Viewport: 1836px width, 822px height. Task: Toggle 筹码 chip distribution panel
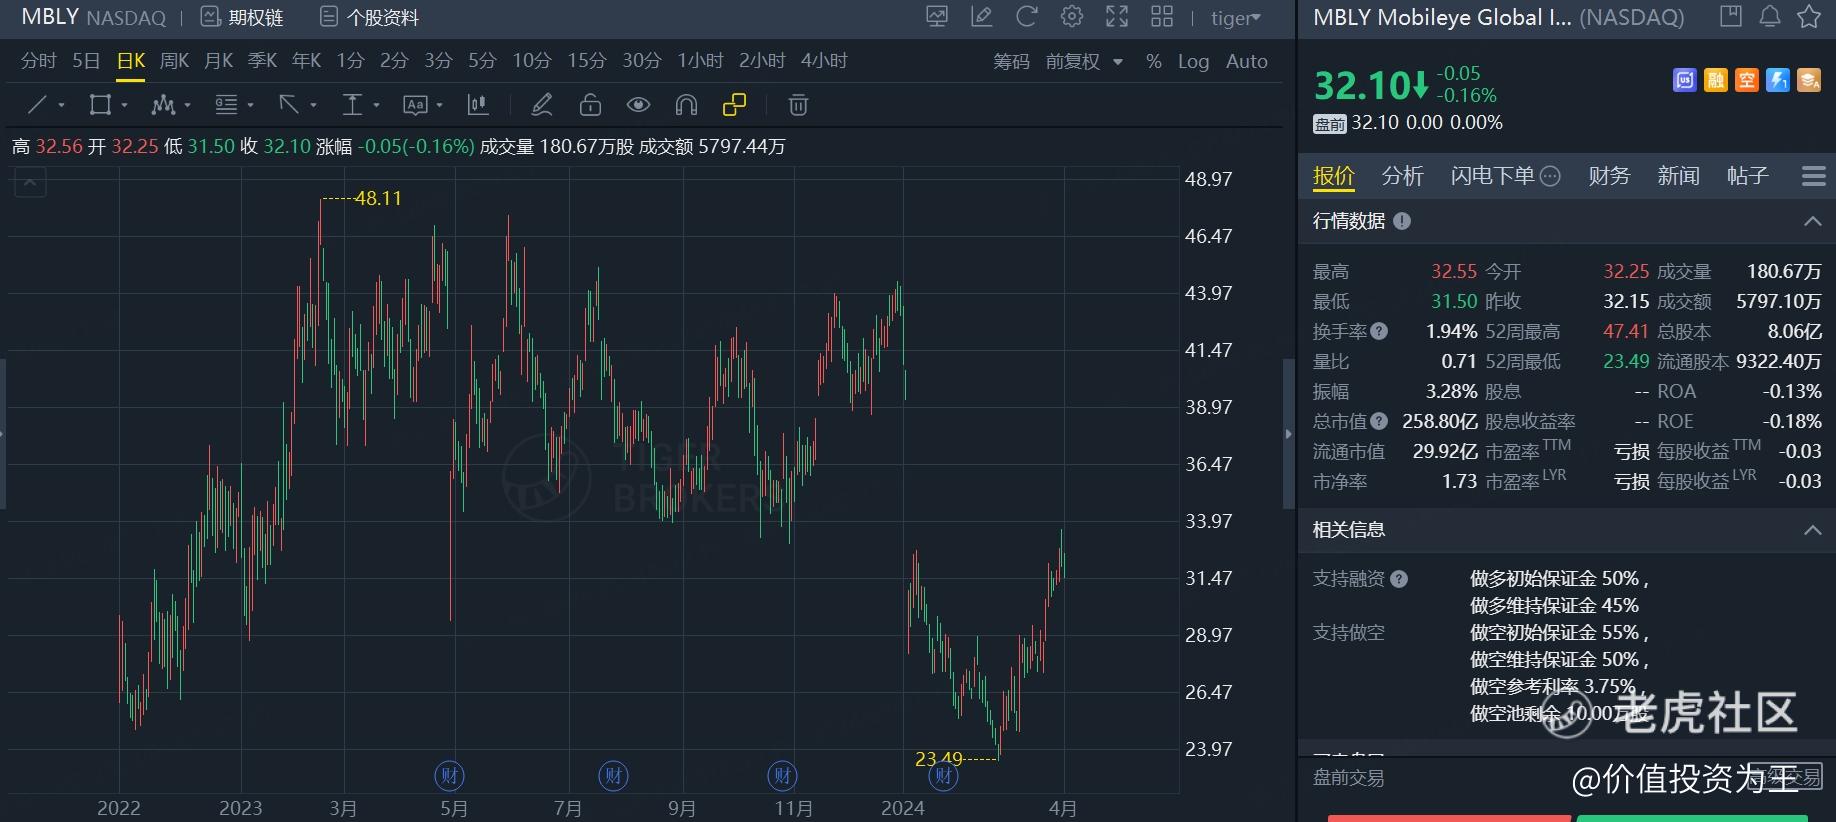1011,61
